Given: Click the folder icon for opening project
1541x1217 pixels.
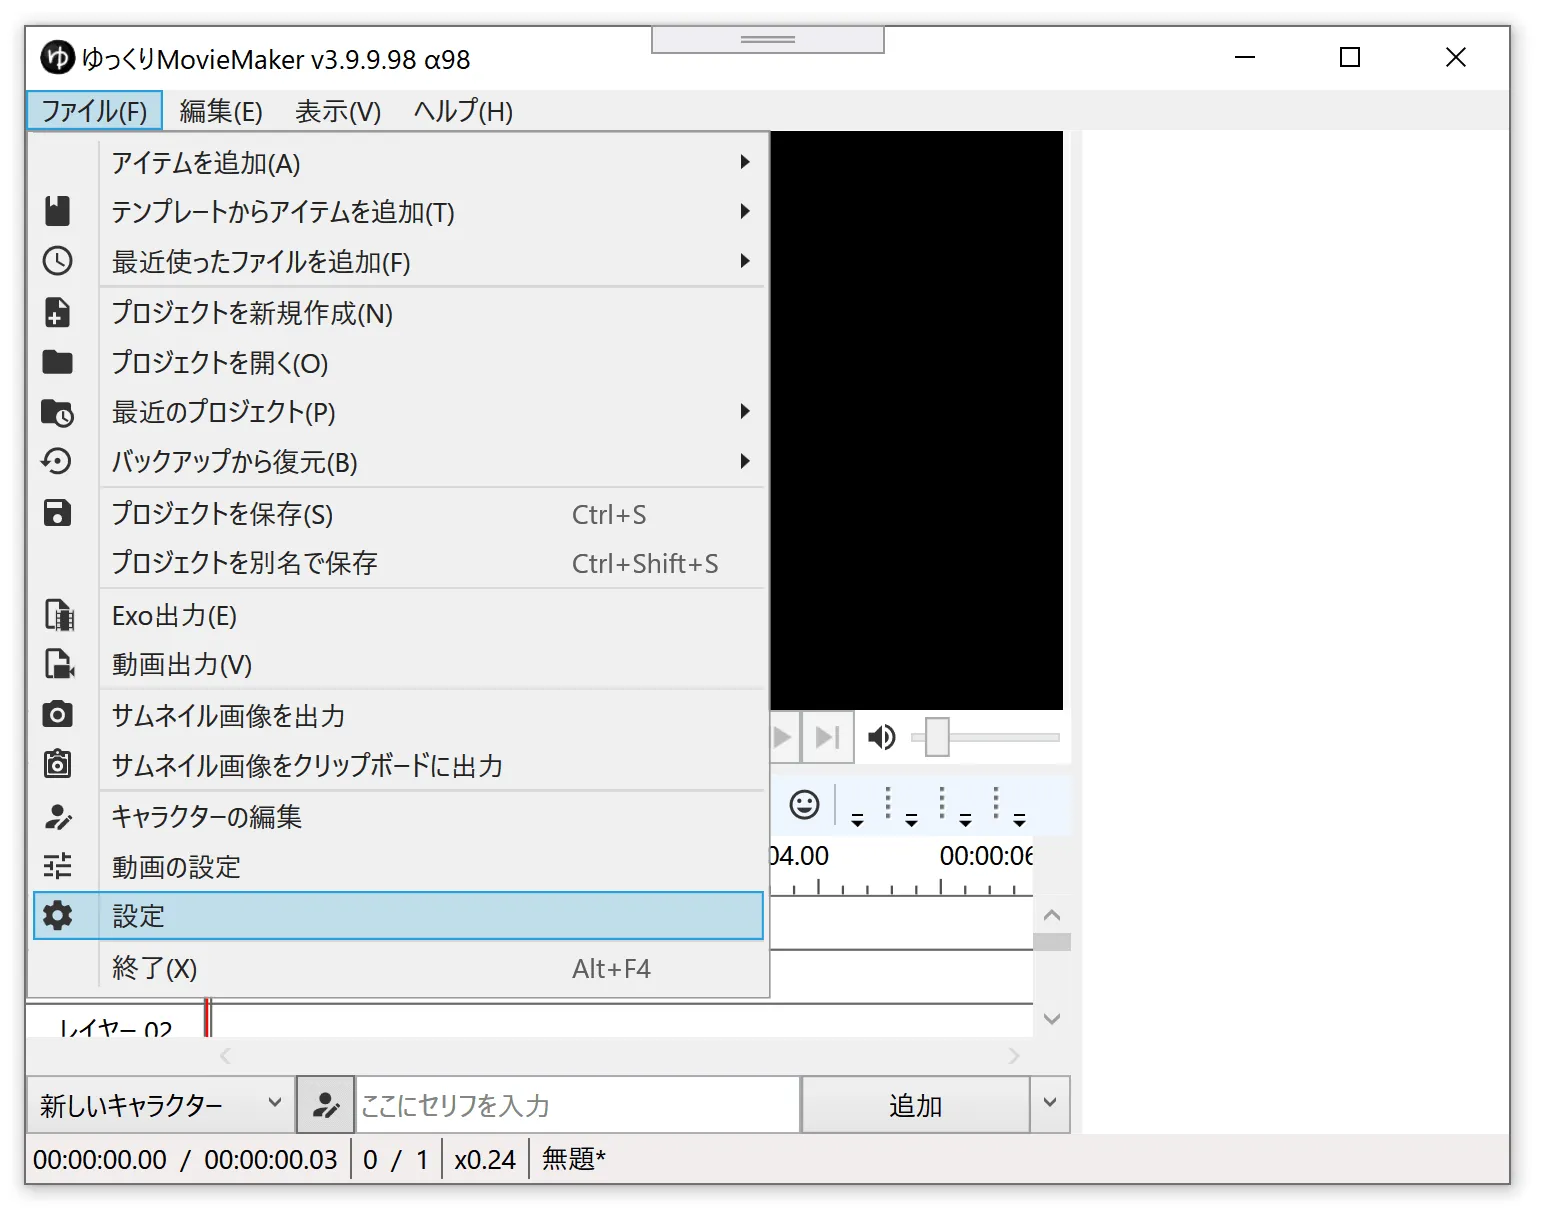Looking at the screenshot, I should pos(58,361).
